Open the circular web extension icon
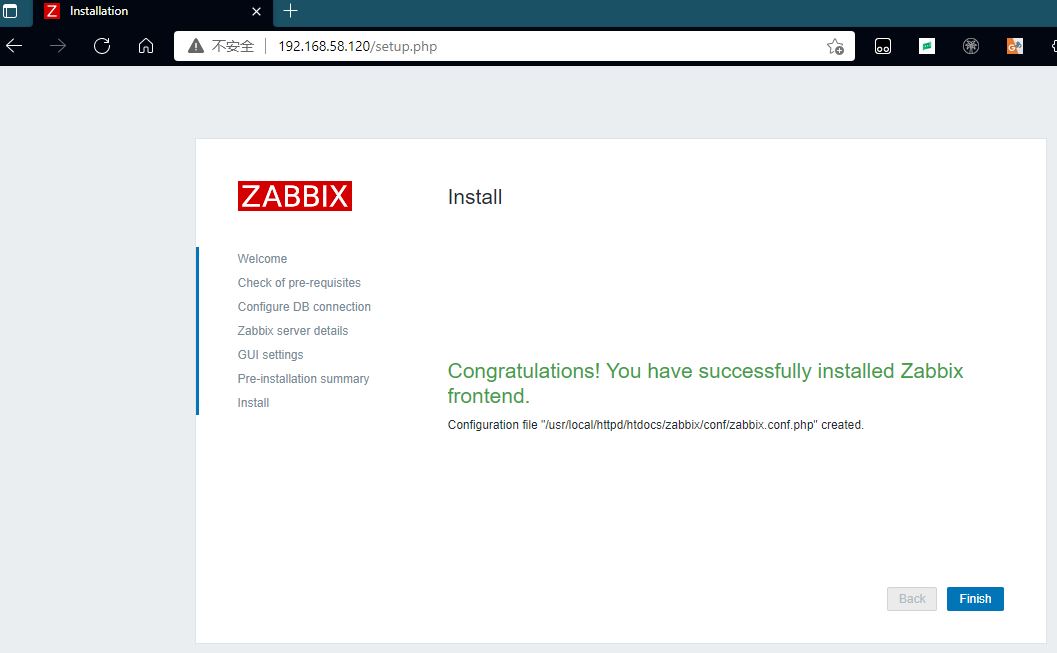This screenshot has height=653, width=1057. (971, 46)
